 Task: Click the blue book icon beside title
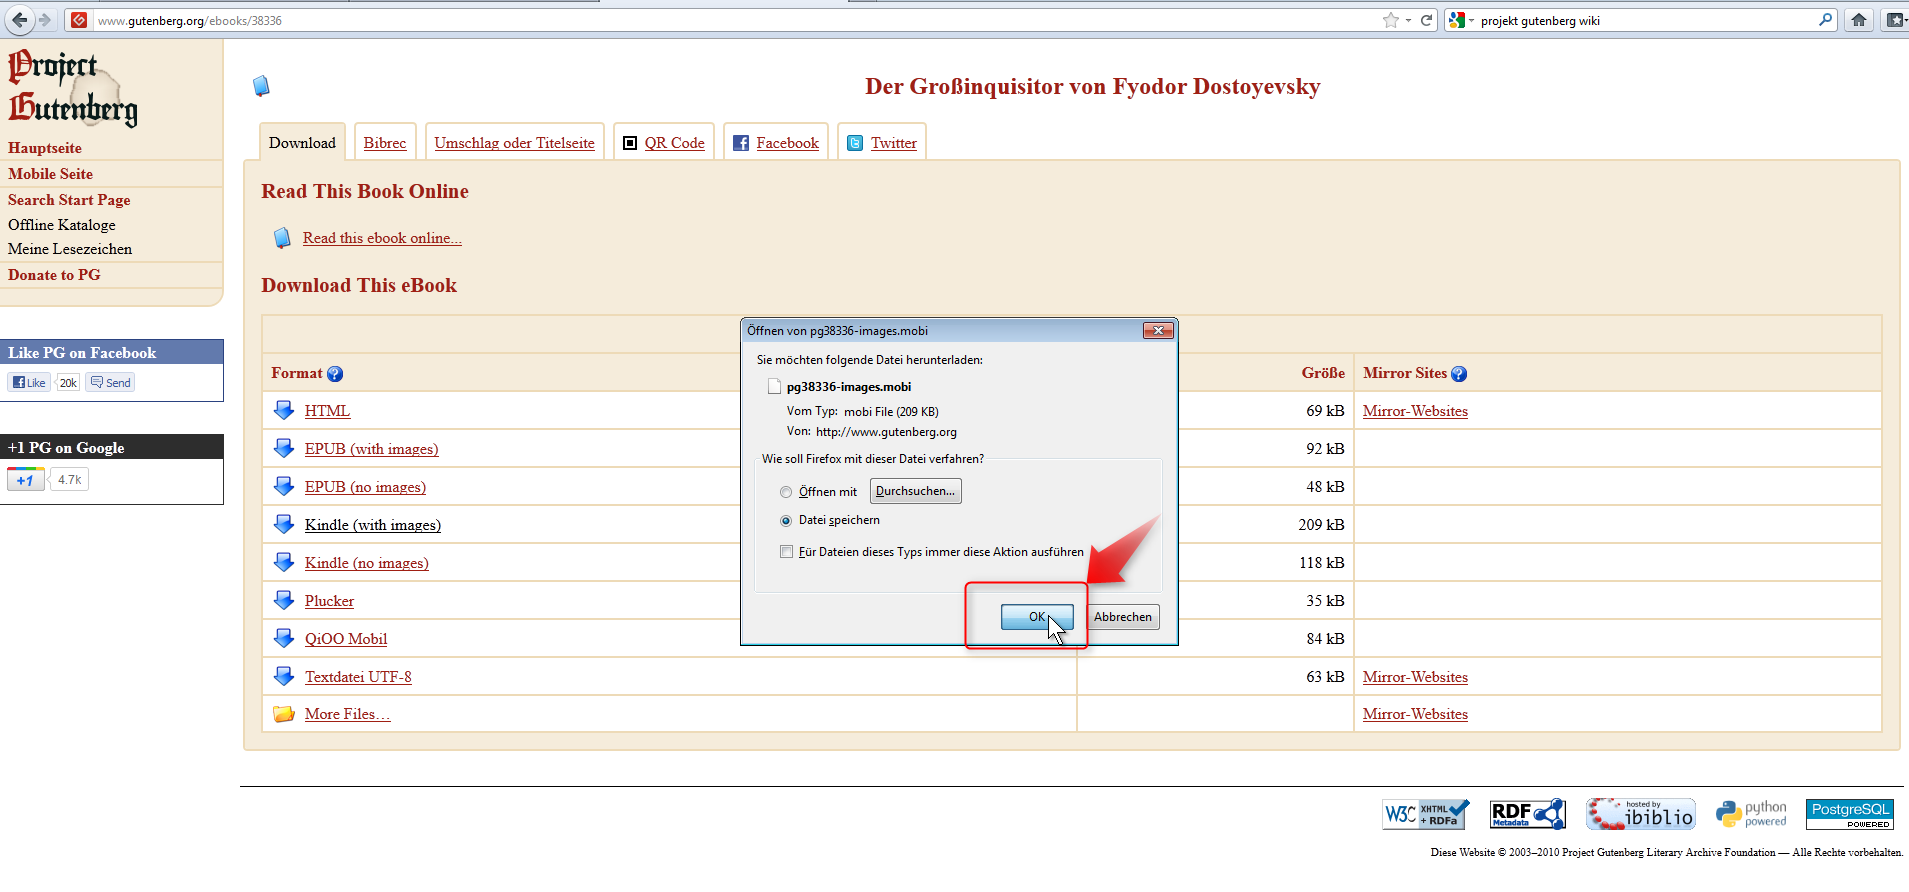pyautogui.click(x=261, y=86)
